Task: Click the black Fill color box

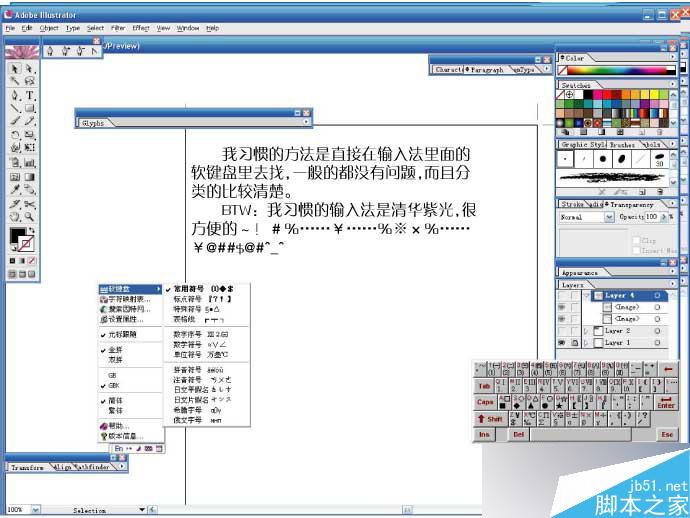Action: 16,235
